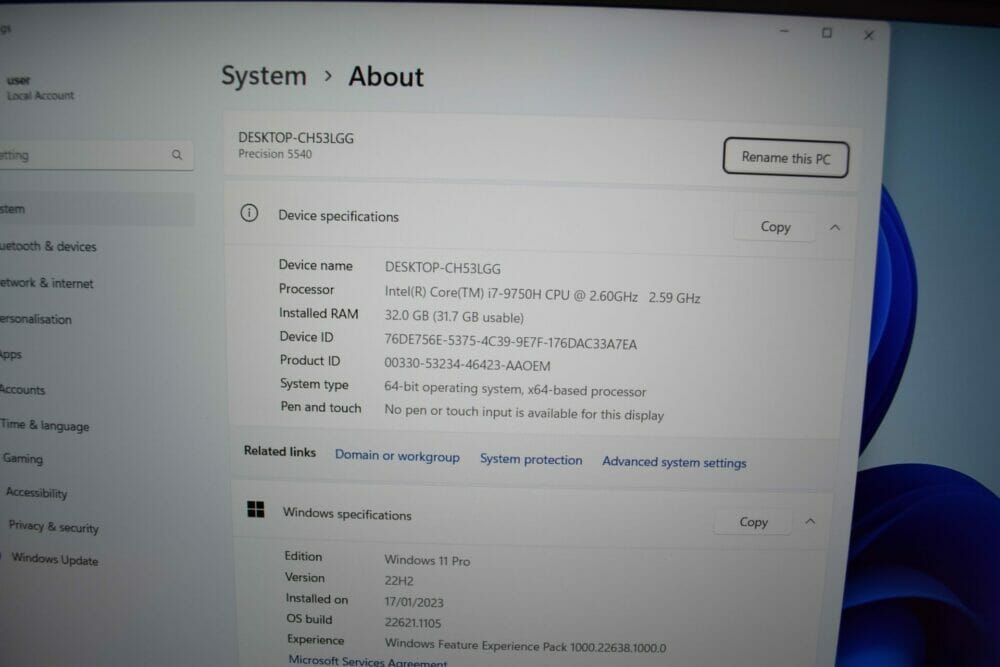Open Apps settings

tap(11, 355)
